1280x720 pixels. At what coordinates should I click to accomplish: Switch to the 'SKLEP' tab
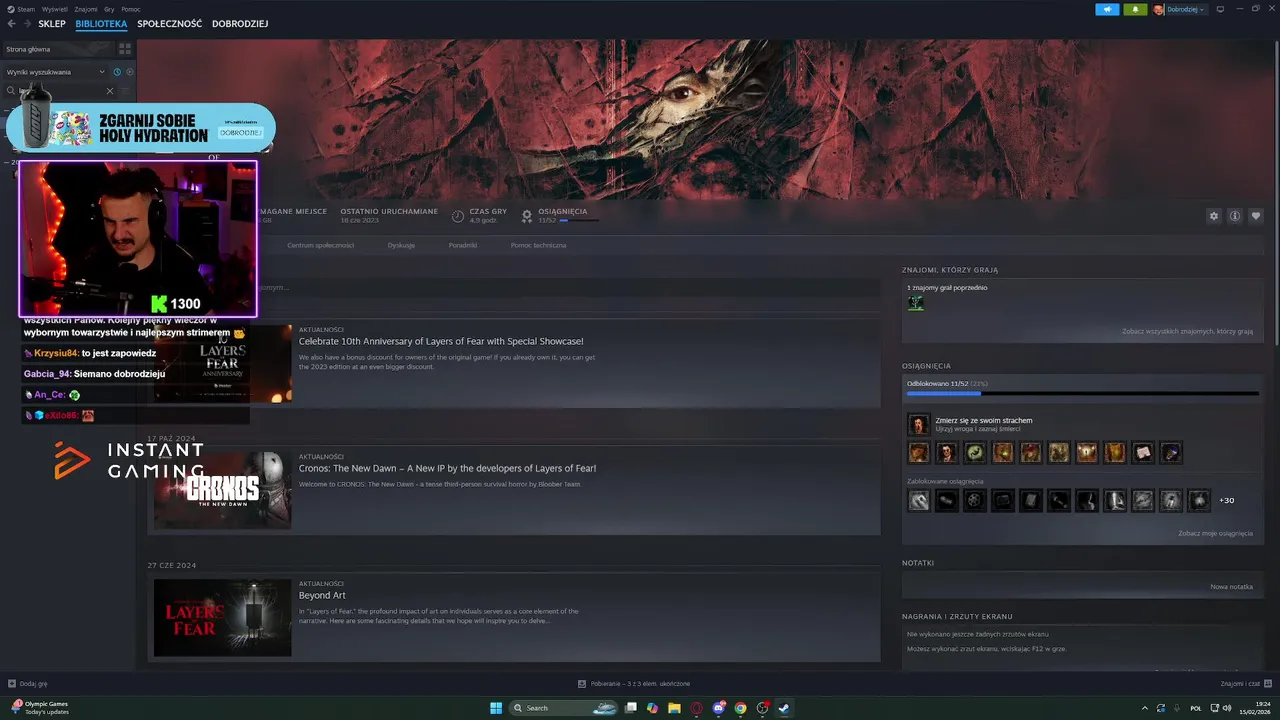pos(52,23)
